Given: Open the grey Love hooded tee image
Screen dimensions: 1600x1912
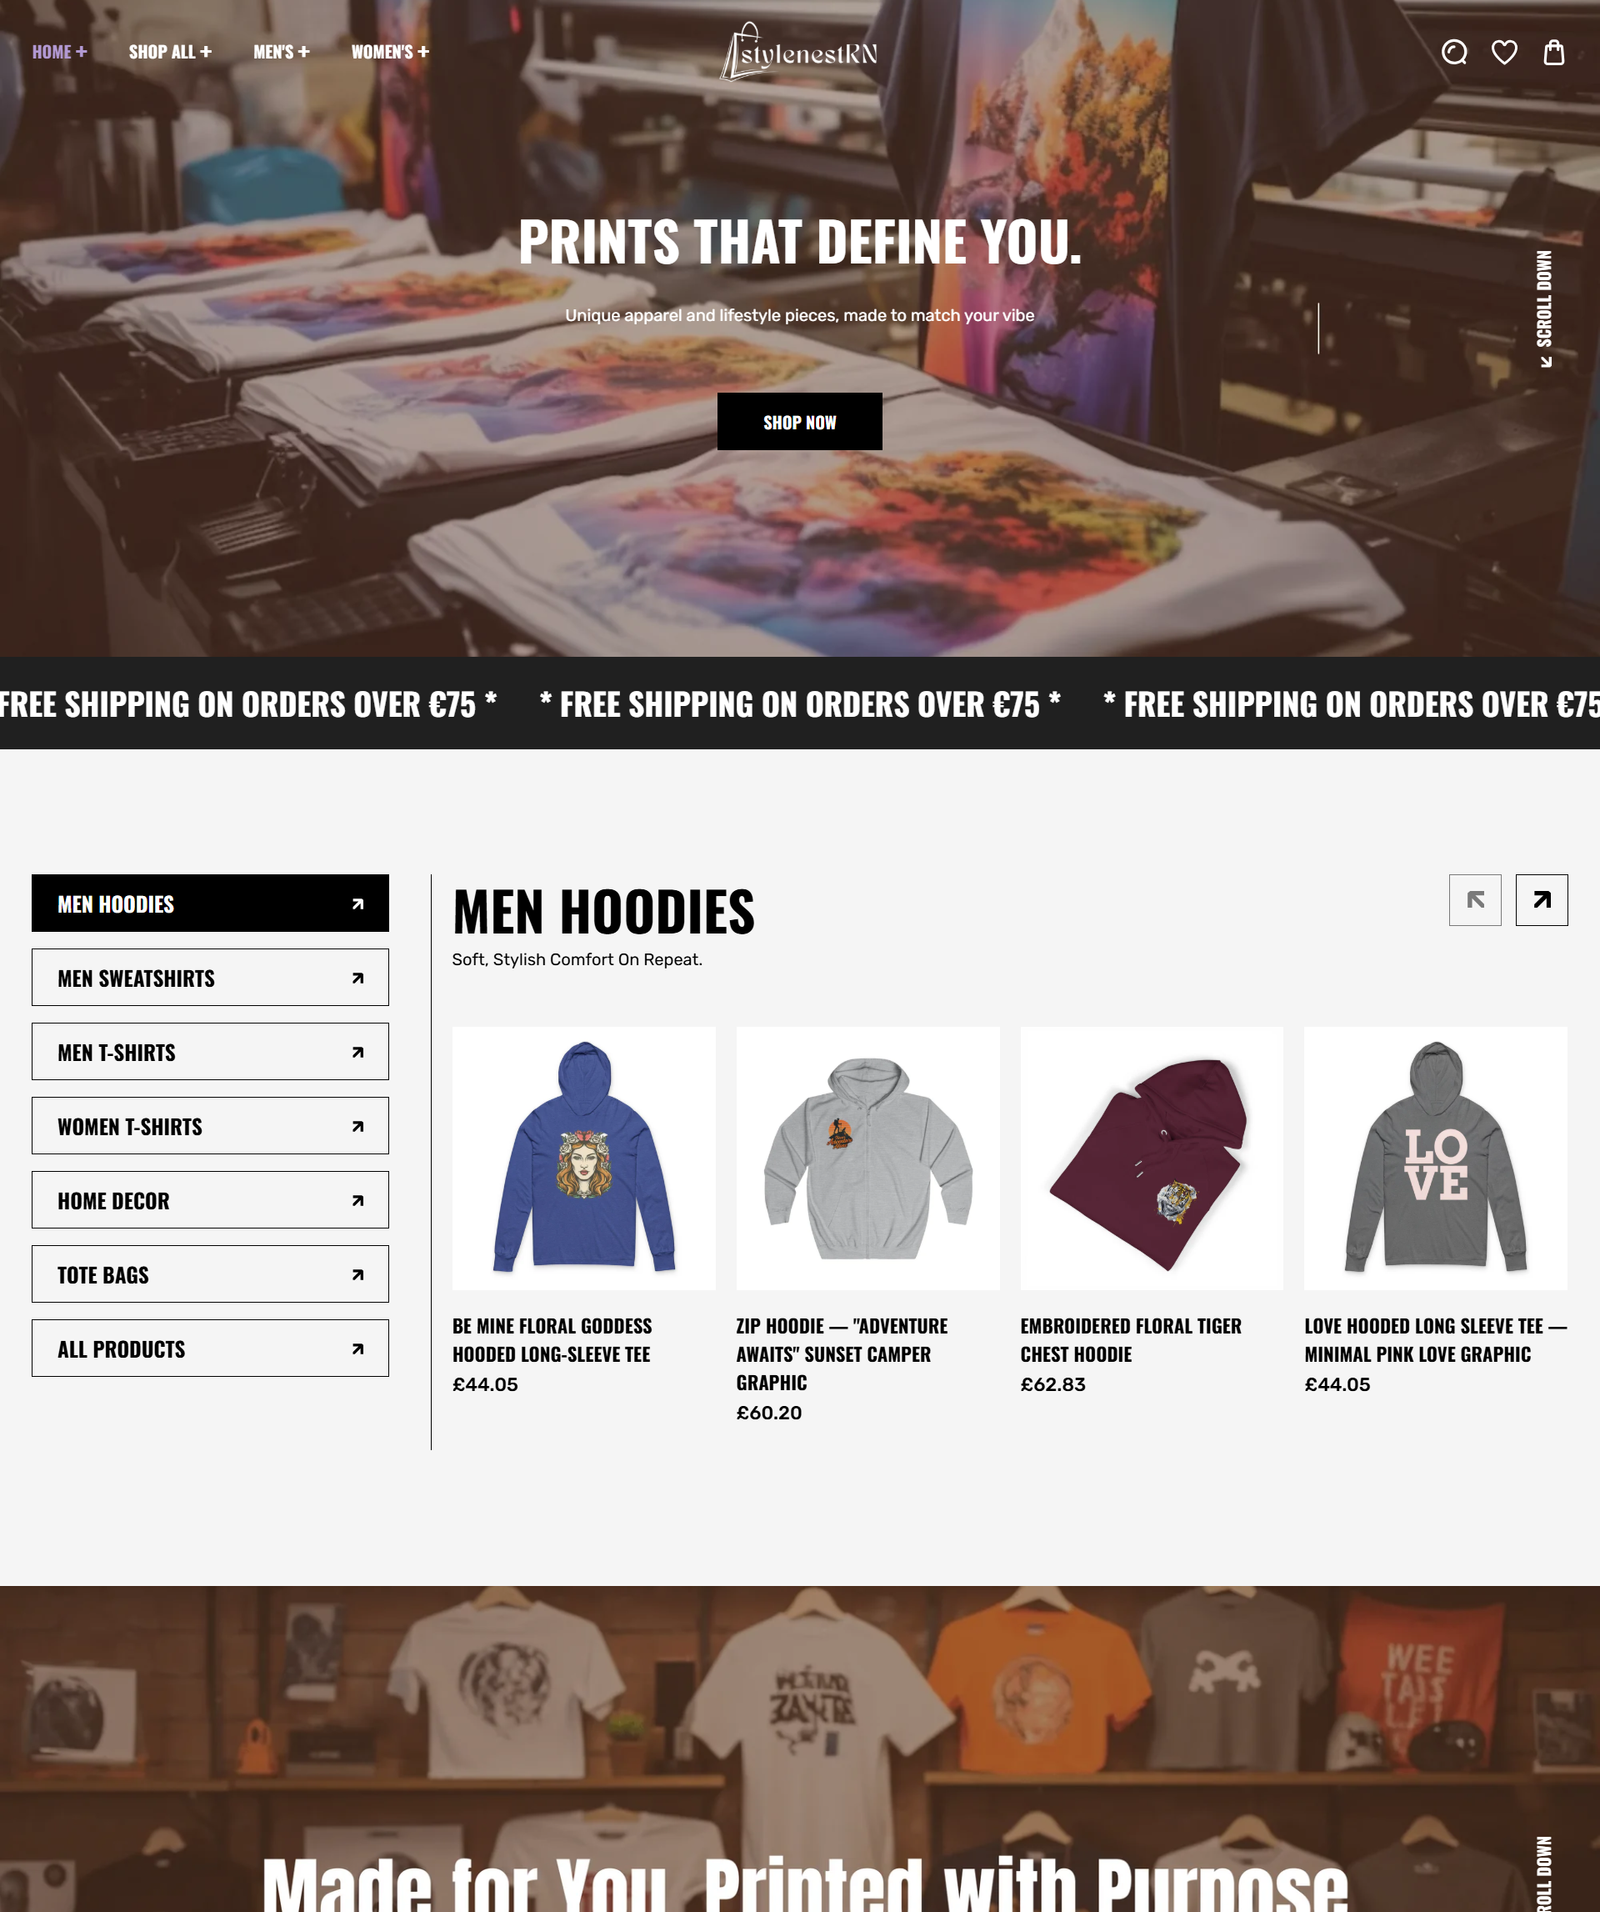Looking at the screenshot, I should pos(1436,1158).
